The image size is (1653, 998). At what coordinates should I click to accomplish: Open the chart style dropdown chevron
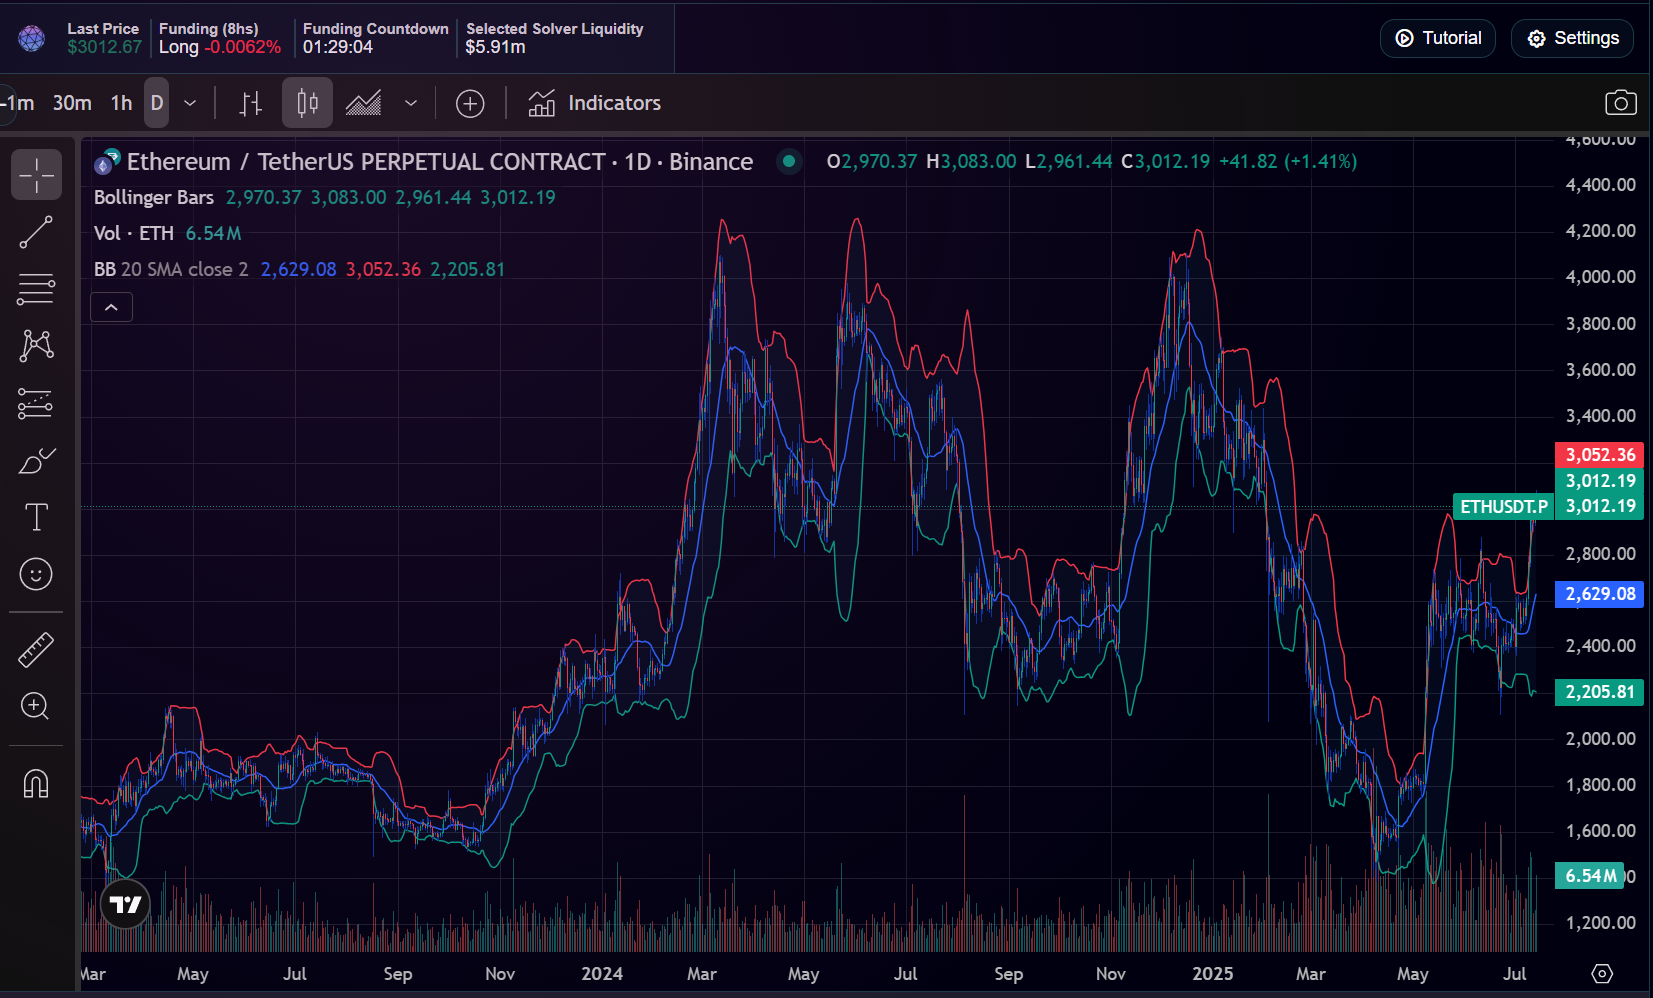410,102
